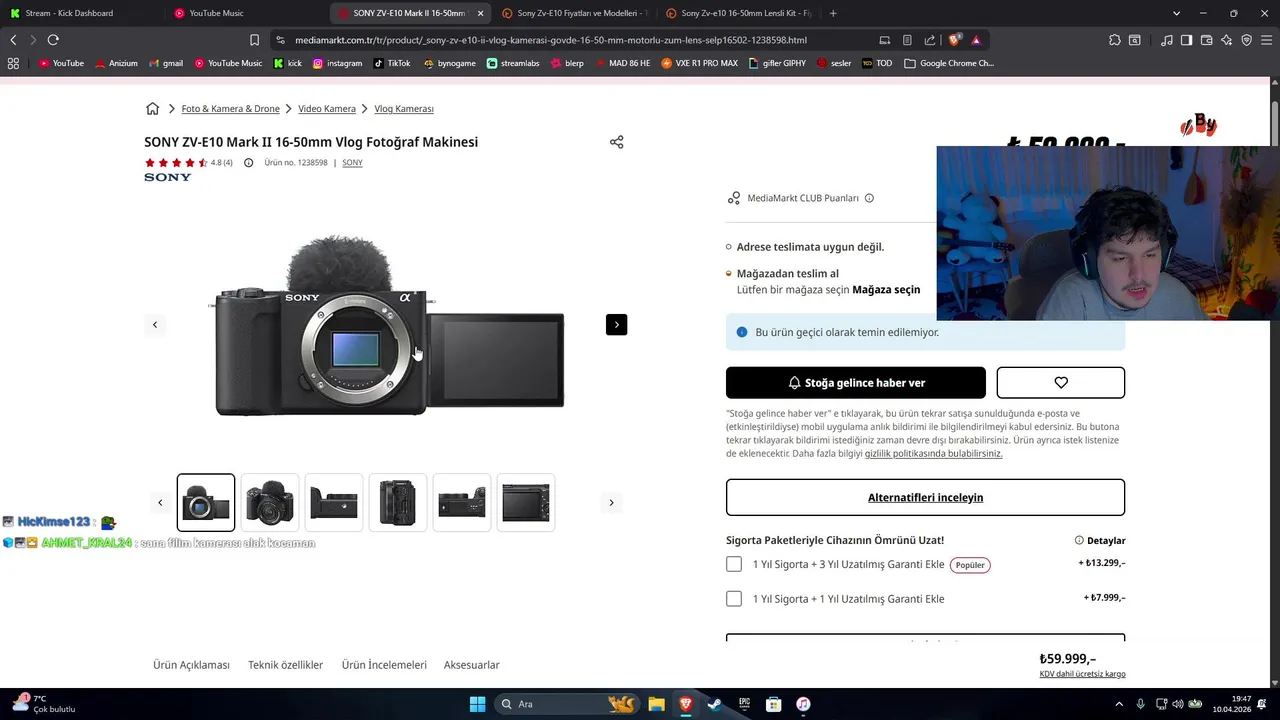Select last thumbnail showing rear screen
The height and width of the screenshot is (720, 1280).
(526, 502)
